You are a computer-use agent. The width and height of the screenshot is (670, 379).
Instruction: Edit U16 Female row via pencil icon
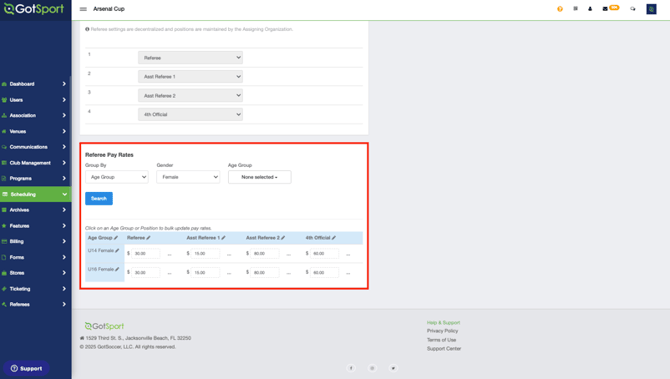pos(117,269)
